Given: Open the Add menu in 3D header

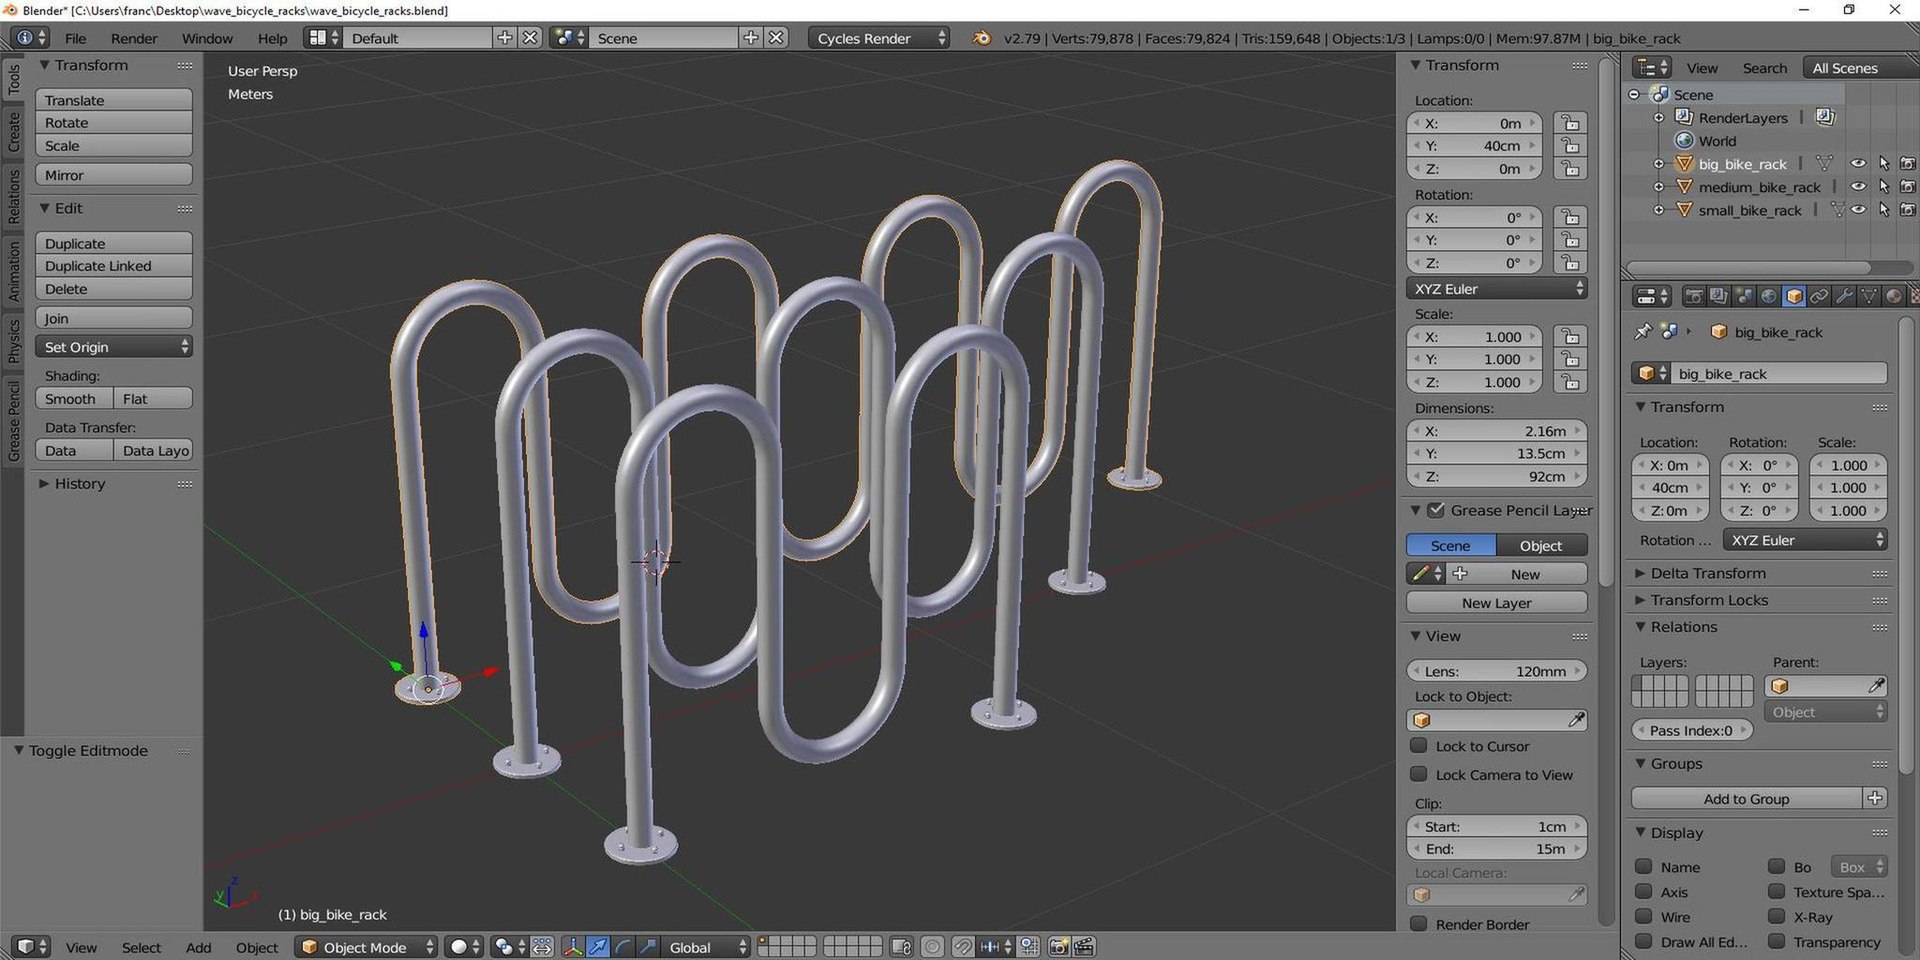Looking at the screenshot, I should tap(198, 947).
